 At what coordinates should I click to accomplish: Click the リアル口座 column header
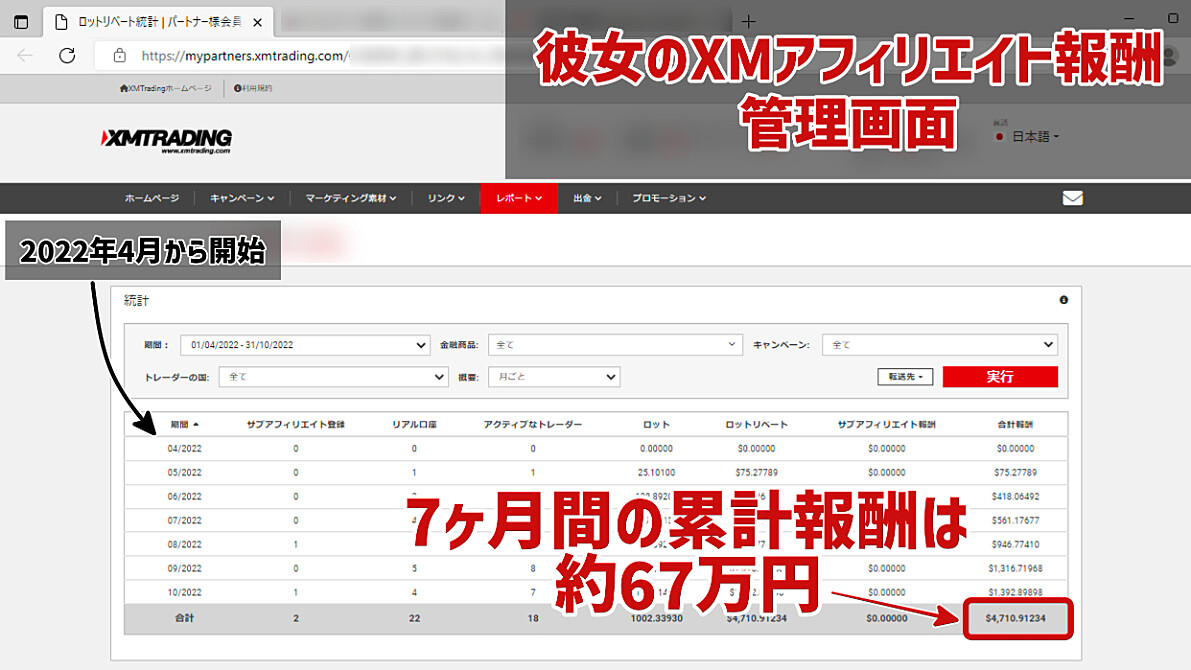[x=414, y=425]
